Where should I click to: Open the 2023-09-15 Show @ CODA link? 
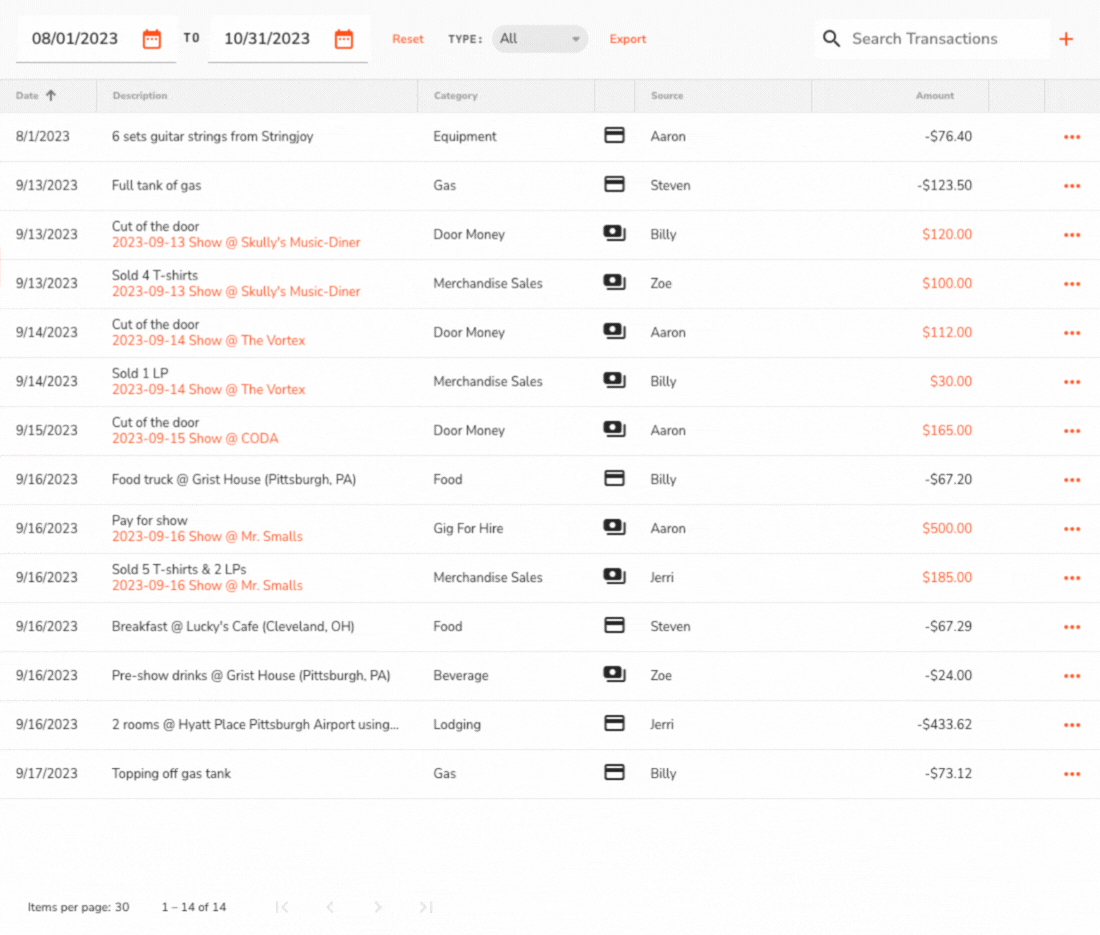tap(195, 438)
